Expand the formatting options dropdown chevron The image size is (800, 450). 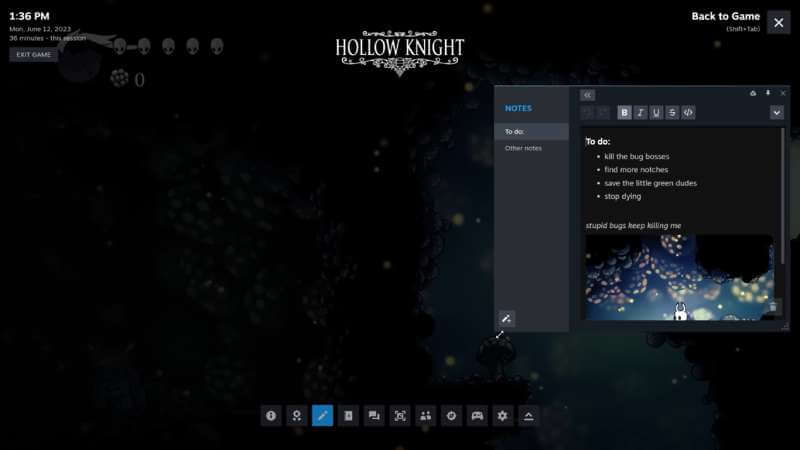(x=776, y=113)
